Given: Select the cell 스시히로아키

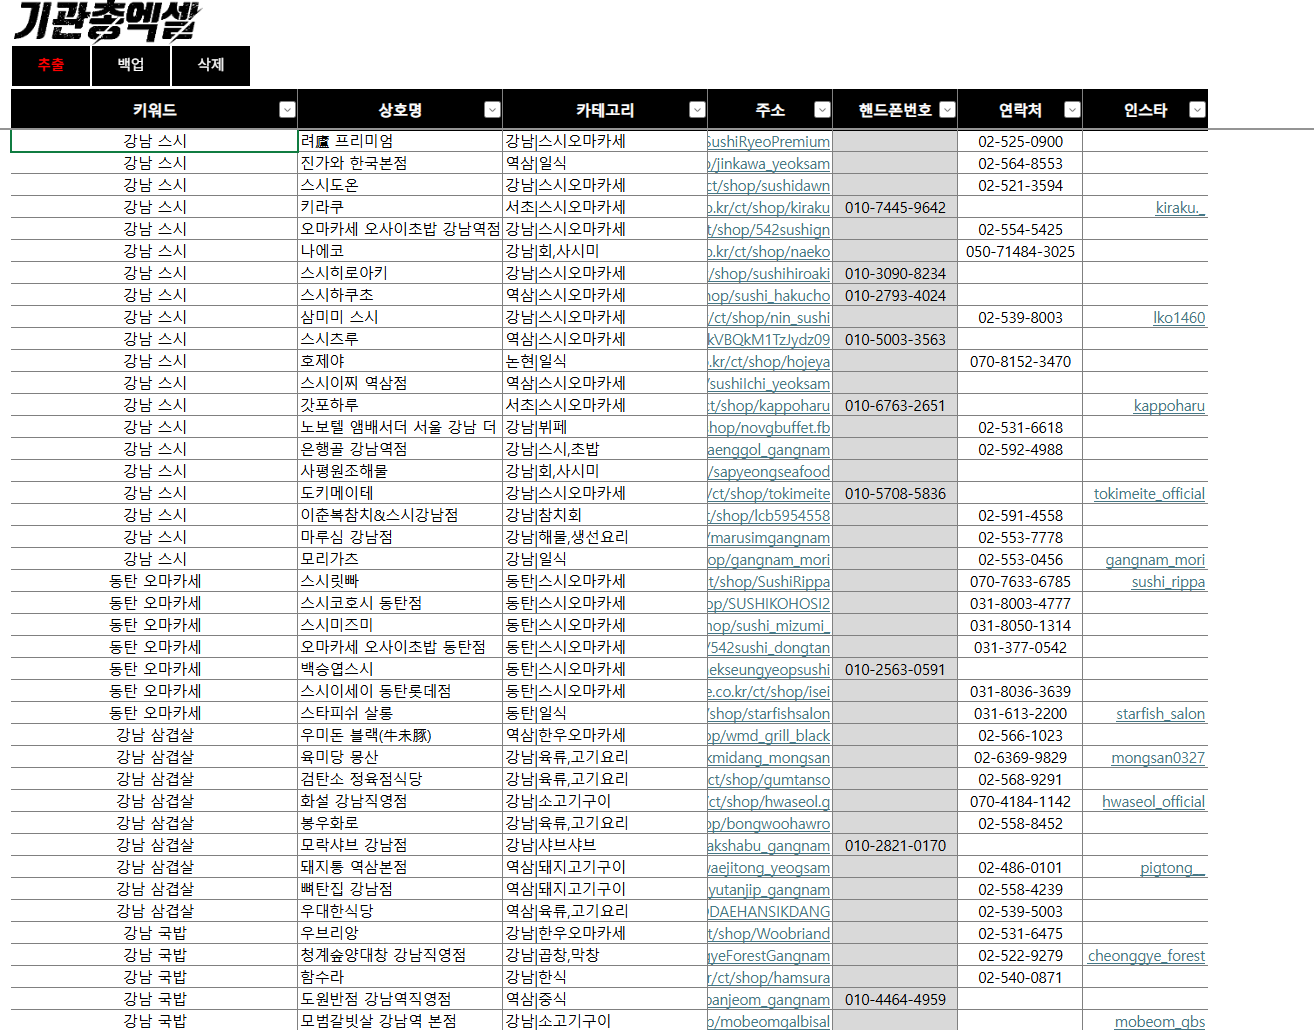Looking at the screenshot, I should (400, 273).
